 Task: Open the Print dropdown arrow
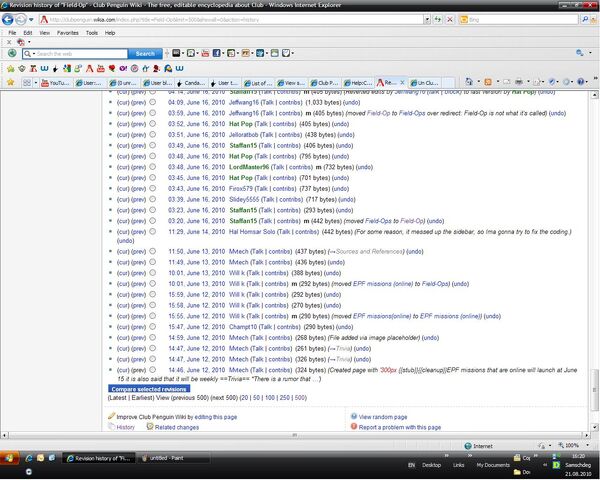[528, 82]
